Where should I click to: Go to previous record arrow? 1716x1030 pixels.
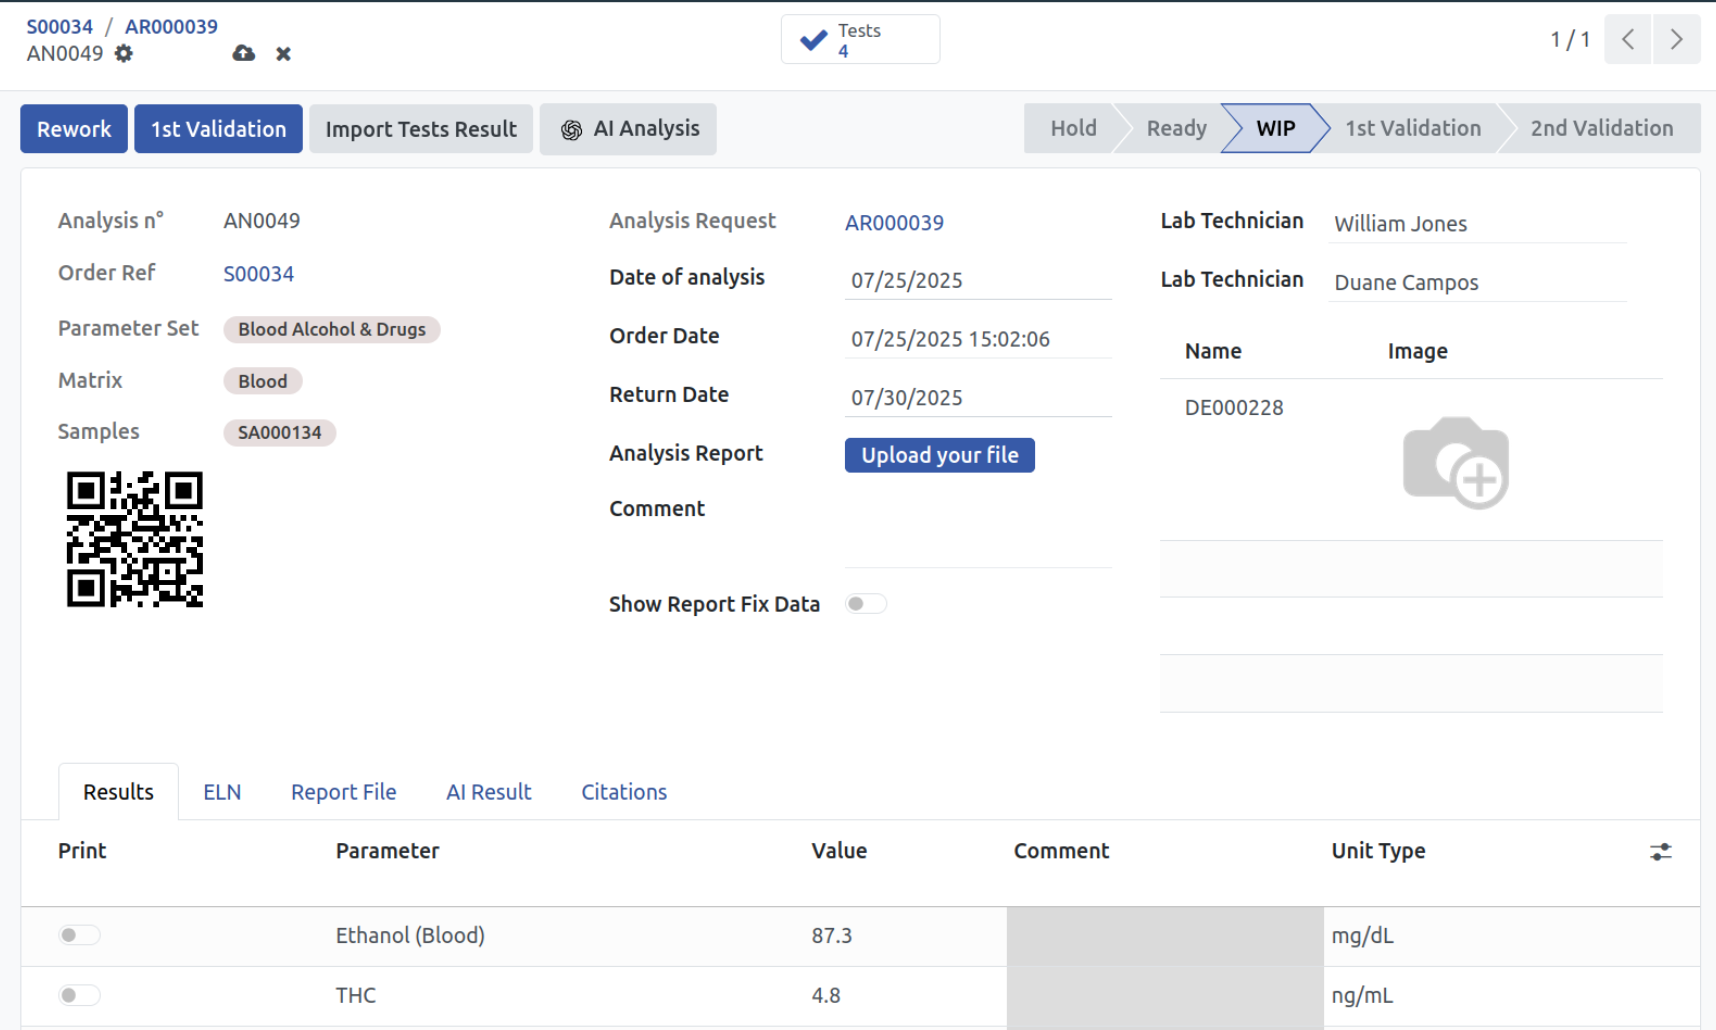tap(1628, 39)
